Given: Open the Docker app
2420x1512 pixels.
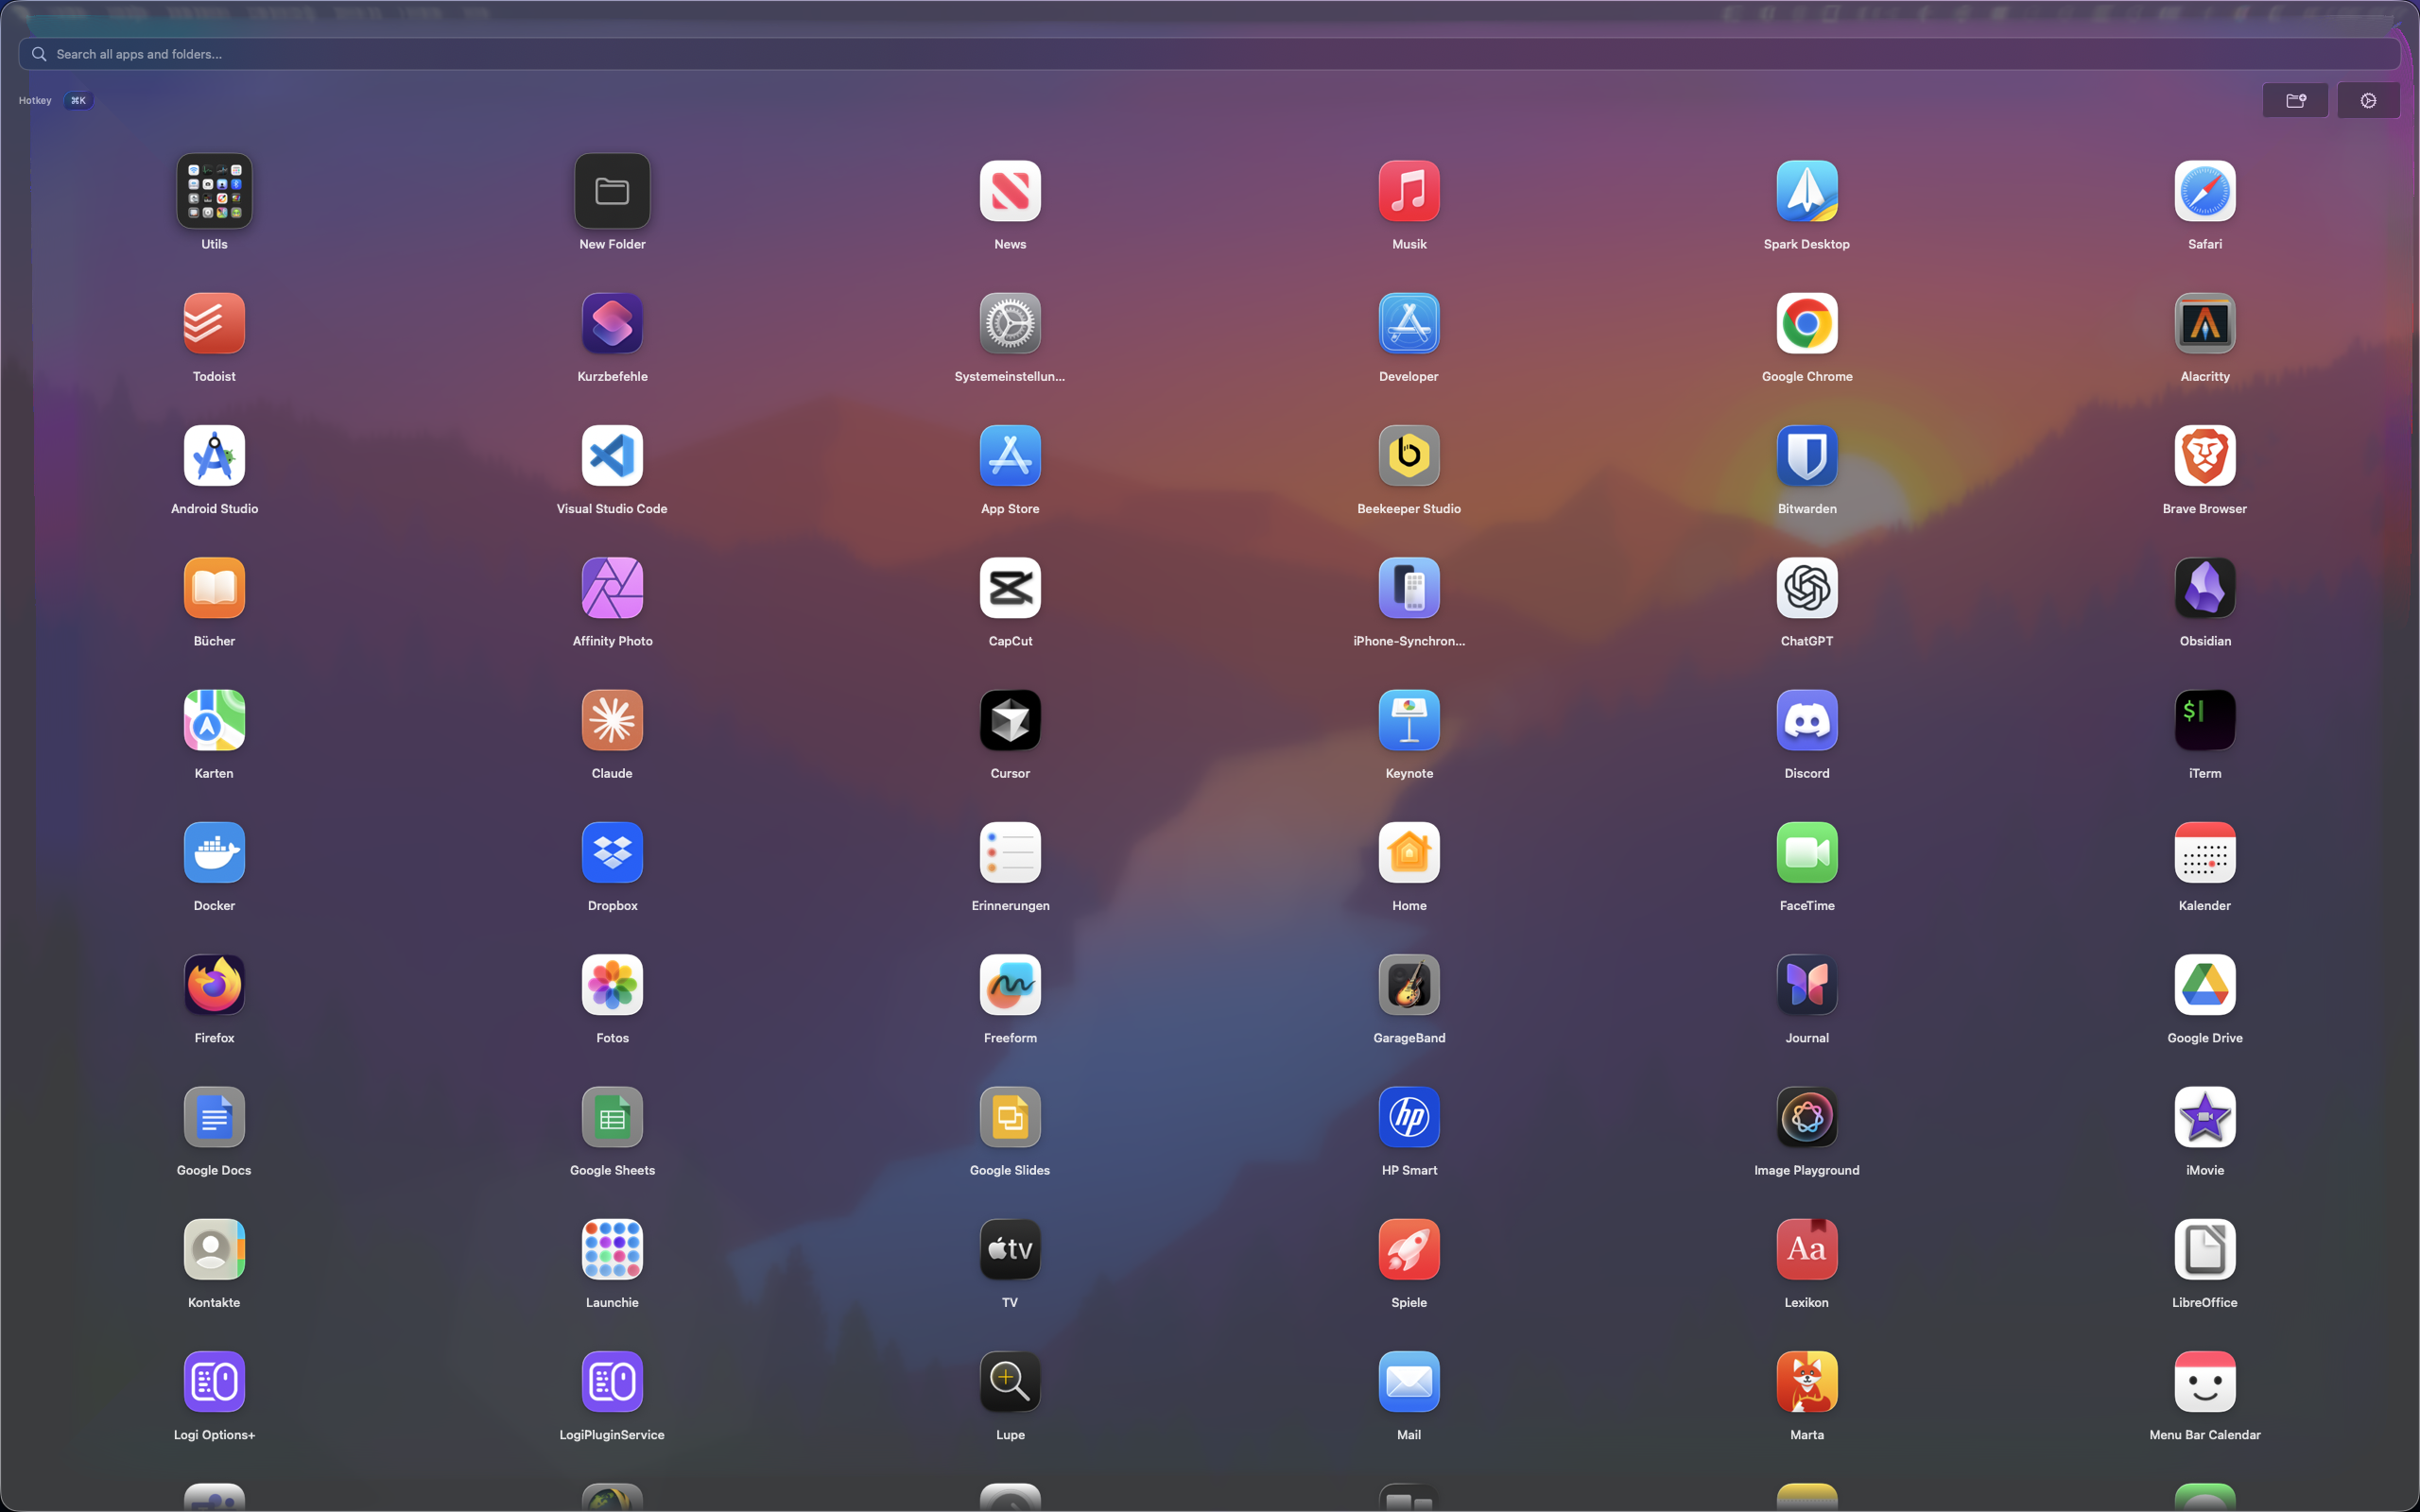Looking at the screenshot, I should 214,853.
